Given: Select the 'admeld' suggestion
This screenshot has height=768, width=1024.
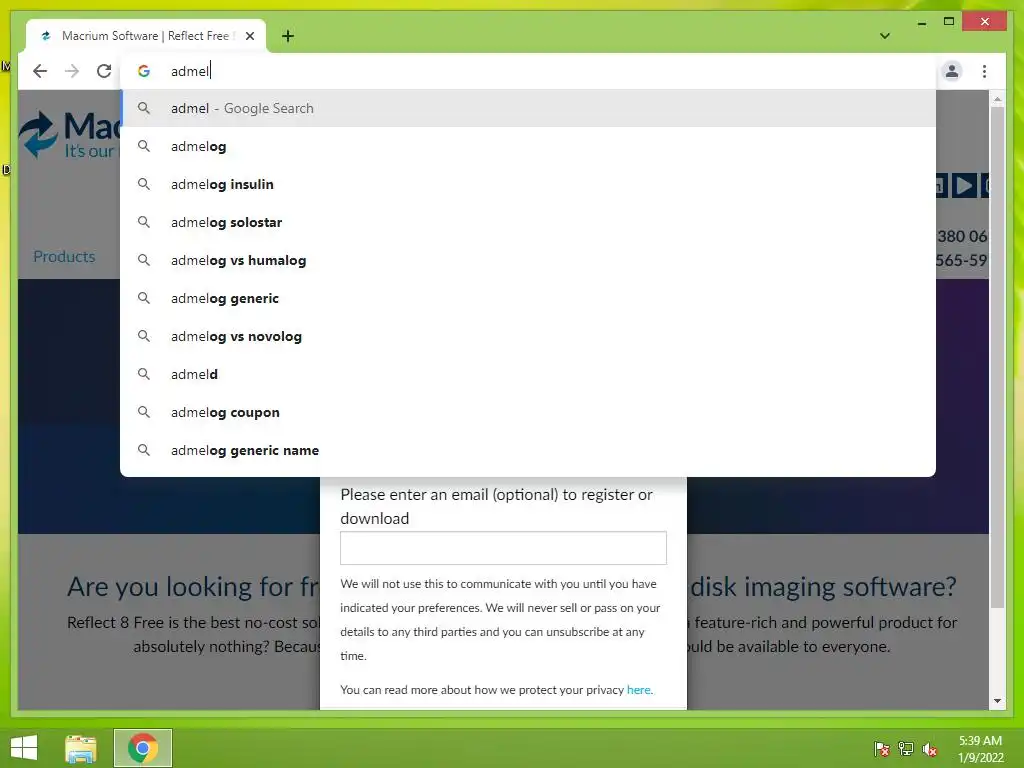Looking at the screenshot, I should point(528,374).
